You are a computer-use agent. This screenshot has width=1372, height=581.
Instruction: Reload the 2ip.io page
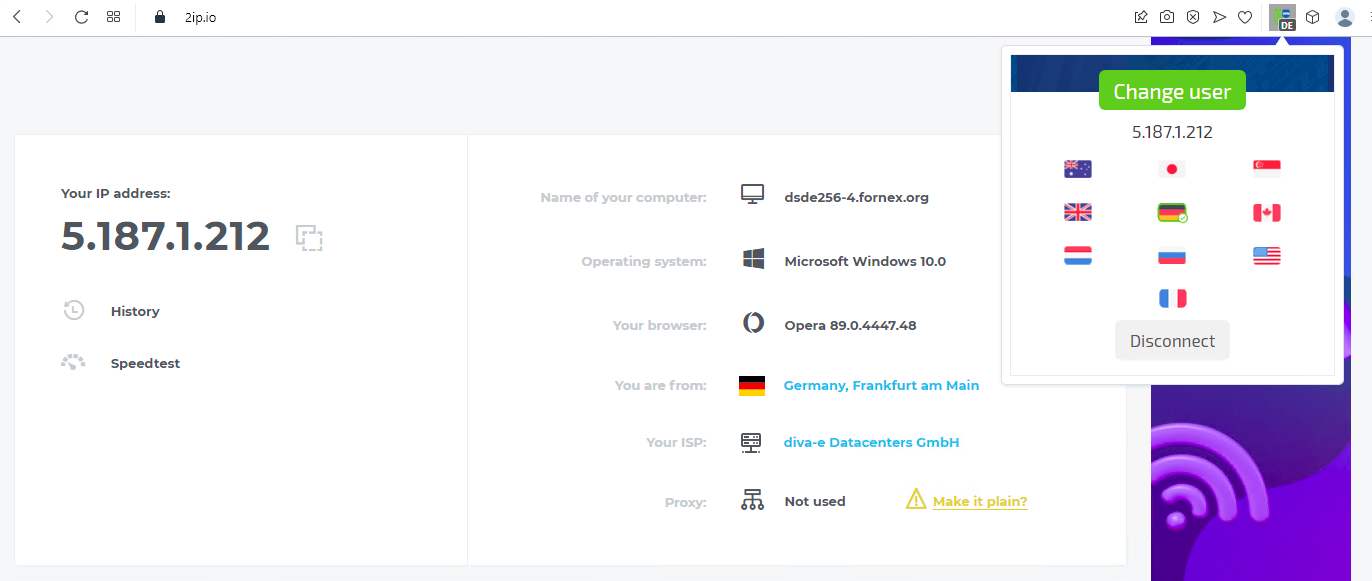[x=82, y=17]
